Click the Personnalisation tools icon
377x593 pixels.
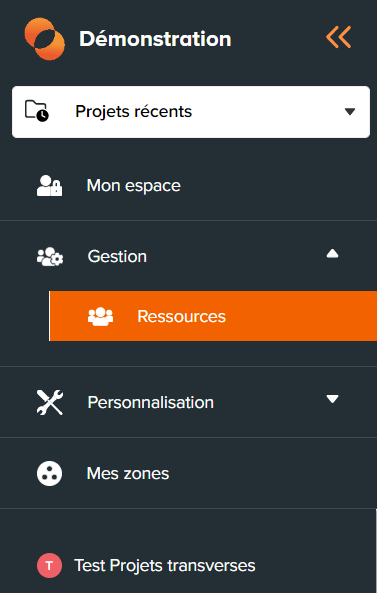click(x=50, y=402)
